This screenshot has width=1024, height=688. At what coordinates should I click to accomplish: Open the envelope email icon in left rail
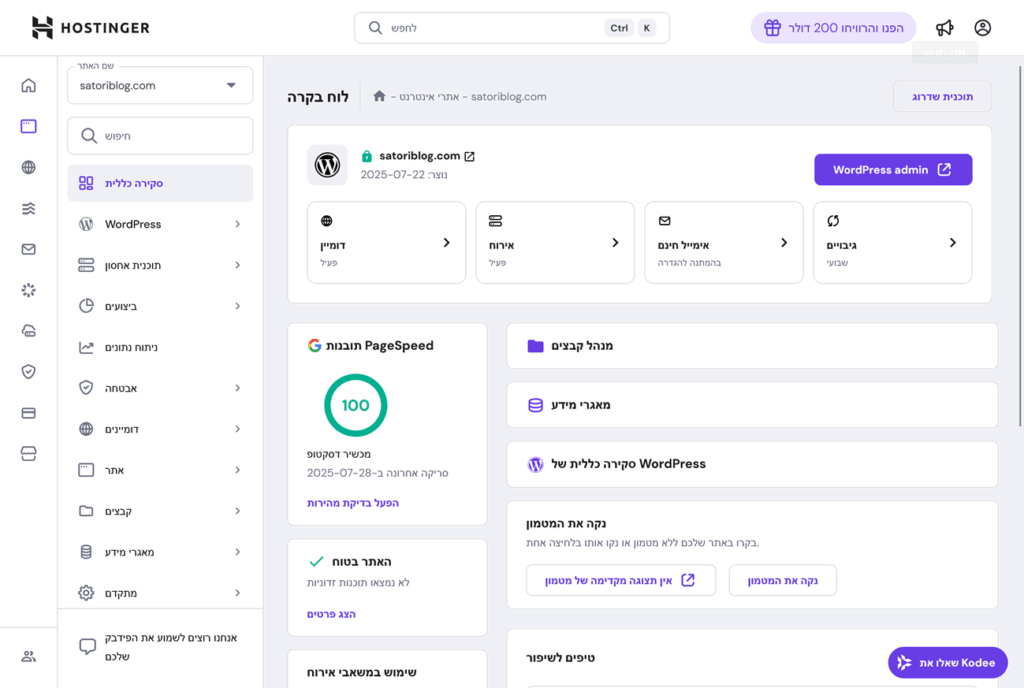coord(28,249)
